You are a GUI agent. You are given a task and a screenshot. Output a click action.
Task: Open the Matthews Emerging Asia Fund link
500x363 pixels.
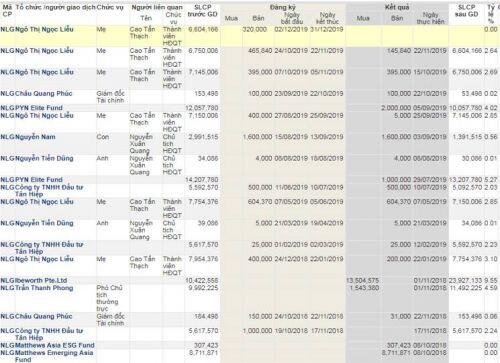point(54,356)
